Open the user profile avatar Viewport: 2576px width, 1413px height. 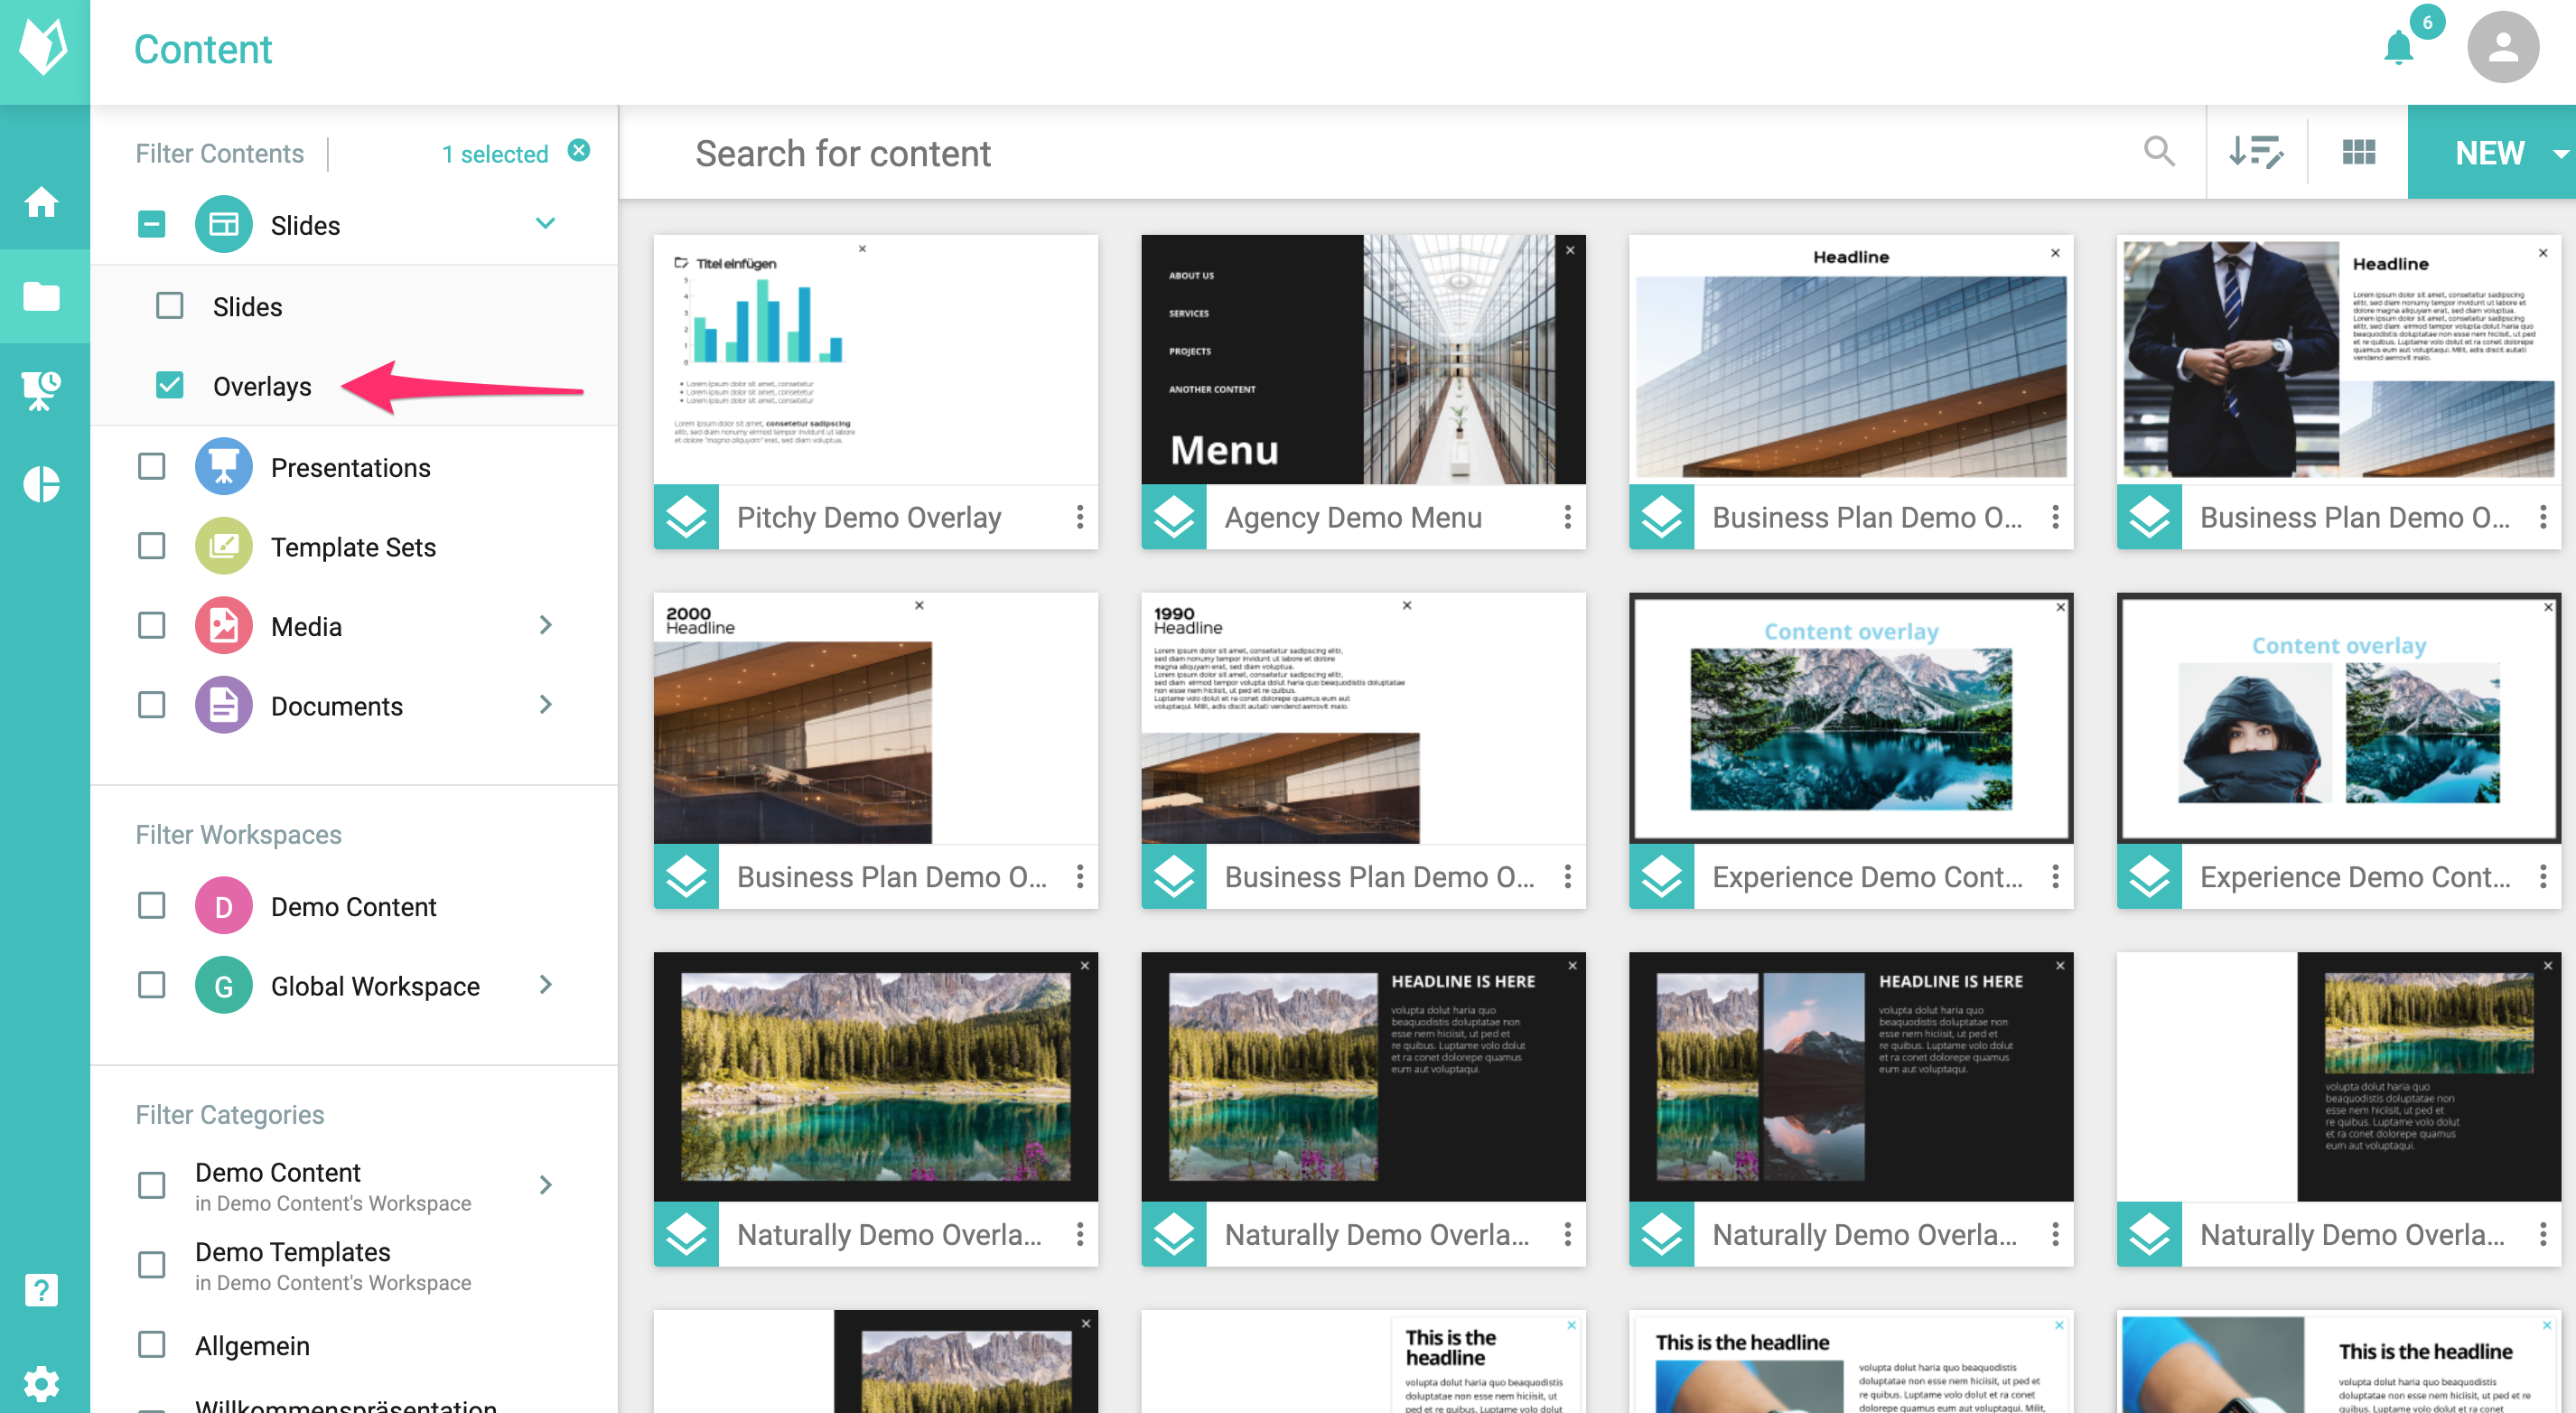click(x=2503, y=48)
